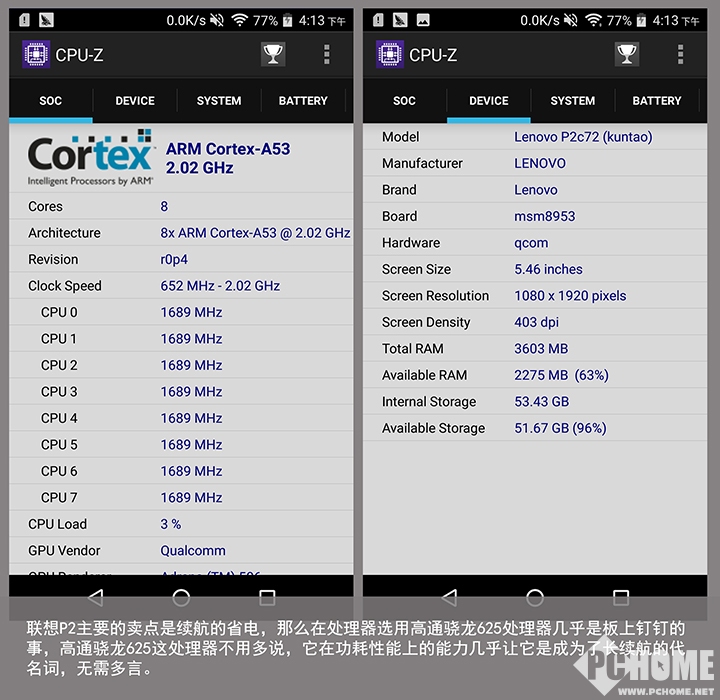Image resolution: width=720 pixels, height=700 pixels.
Task: Tap the CPU 4 row
Action: pyautogui.click(x=181, y=418)
